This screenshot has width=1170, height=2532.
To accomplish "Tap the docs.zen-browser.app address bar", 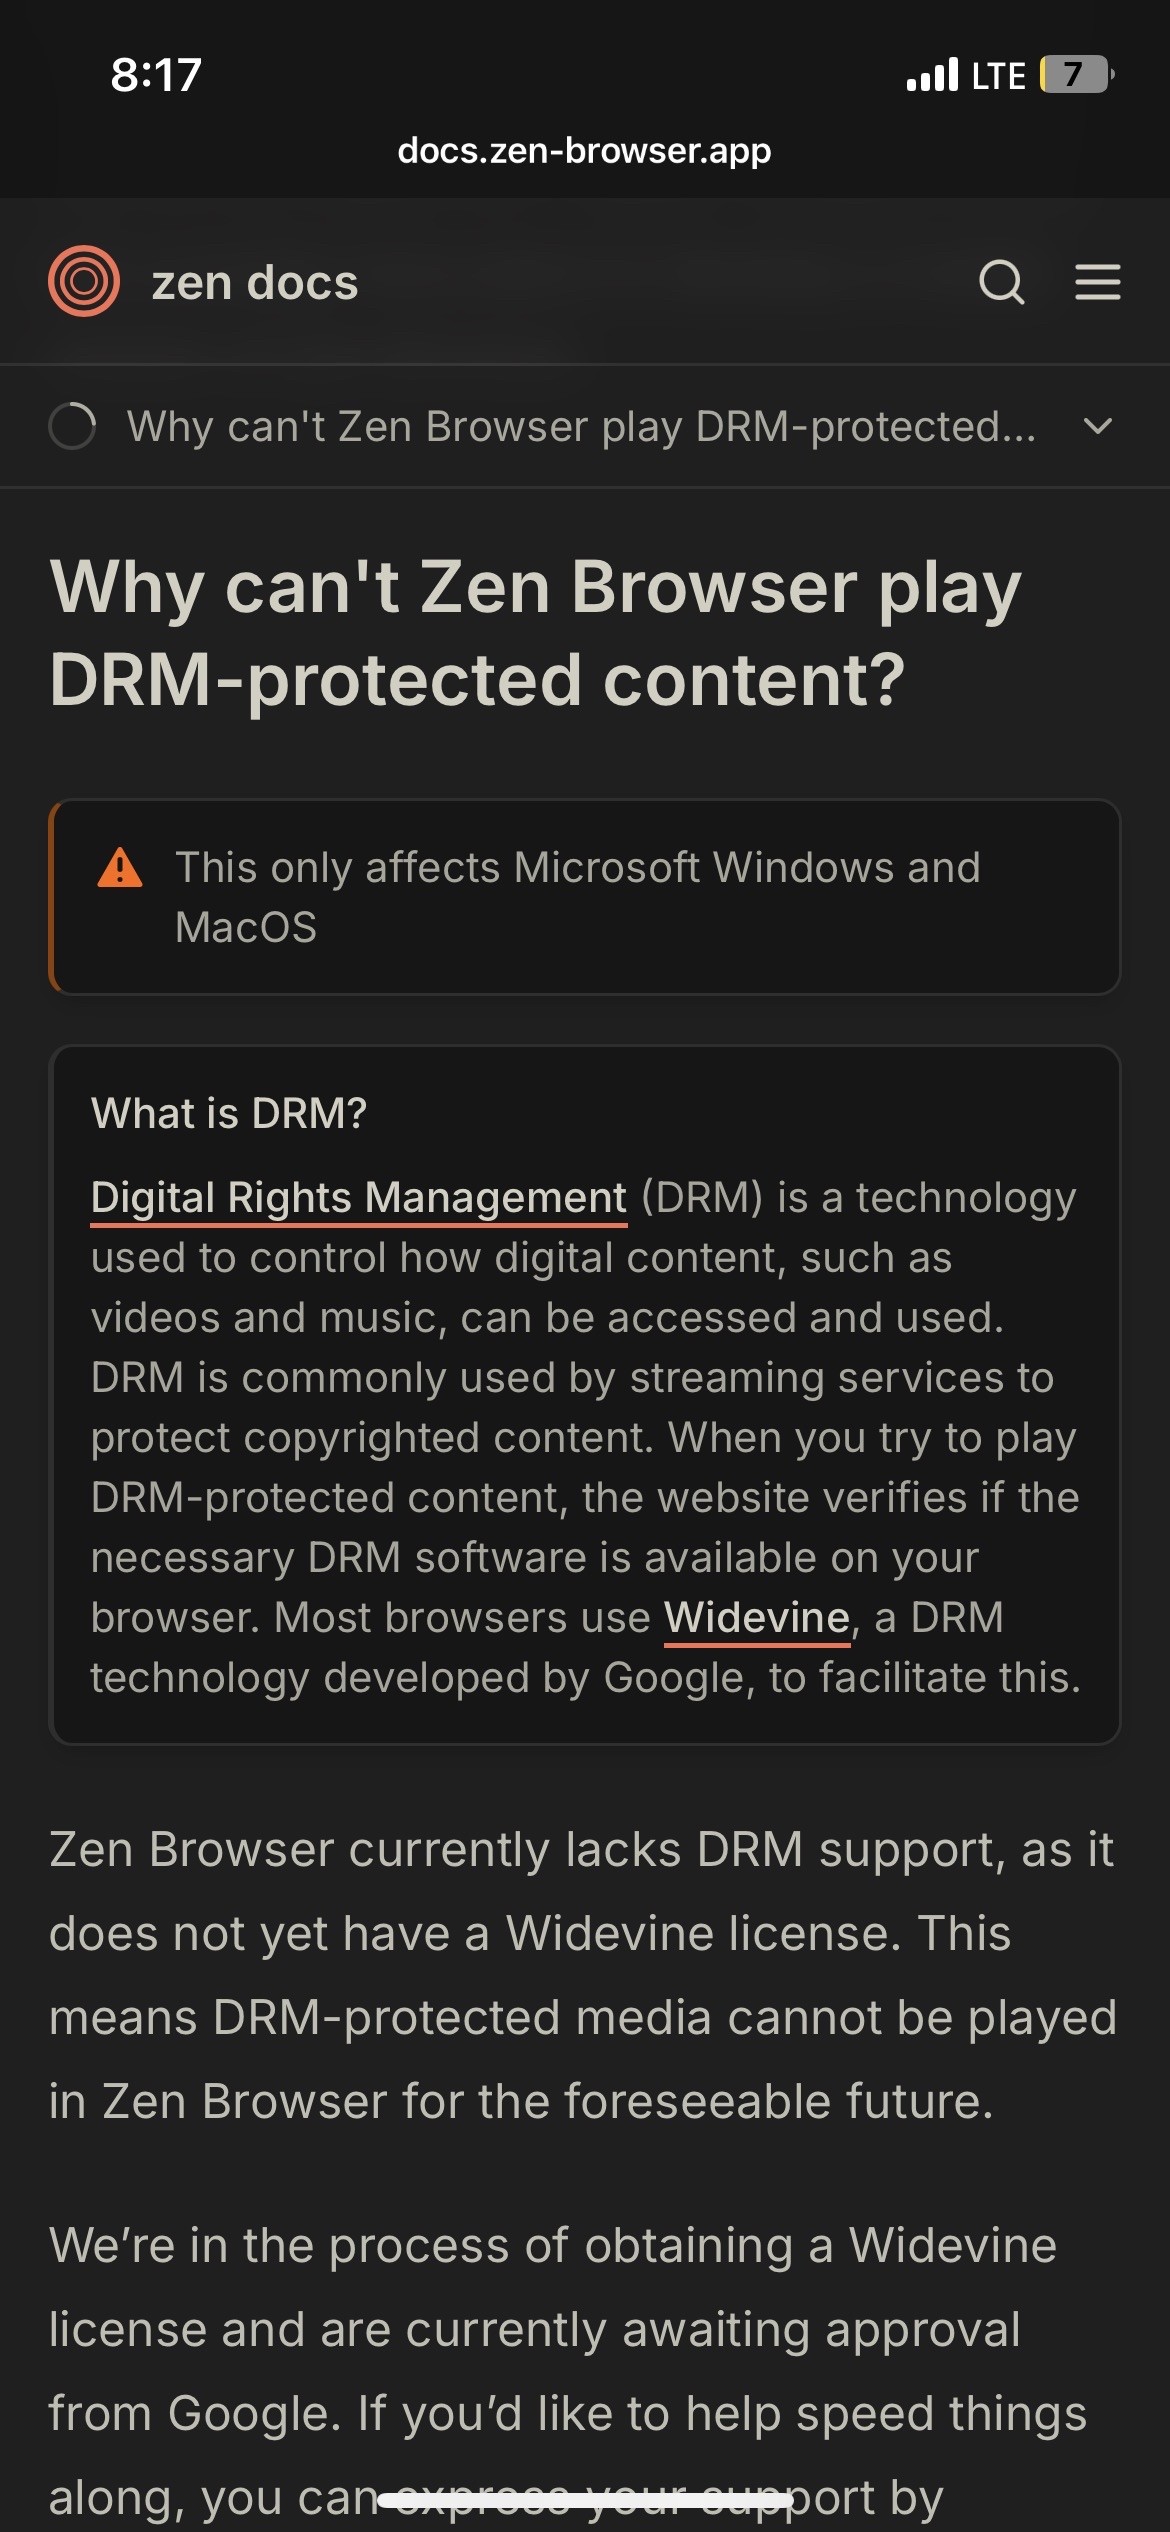I will pos(585,151).
